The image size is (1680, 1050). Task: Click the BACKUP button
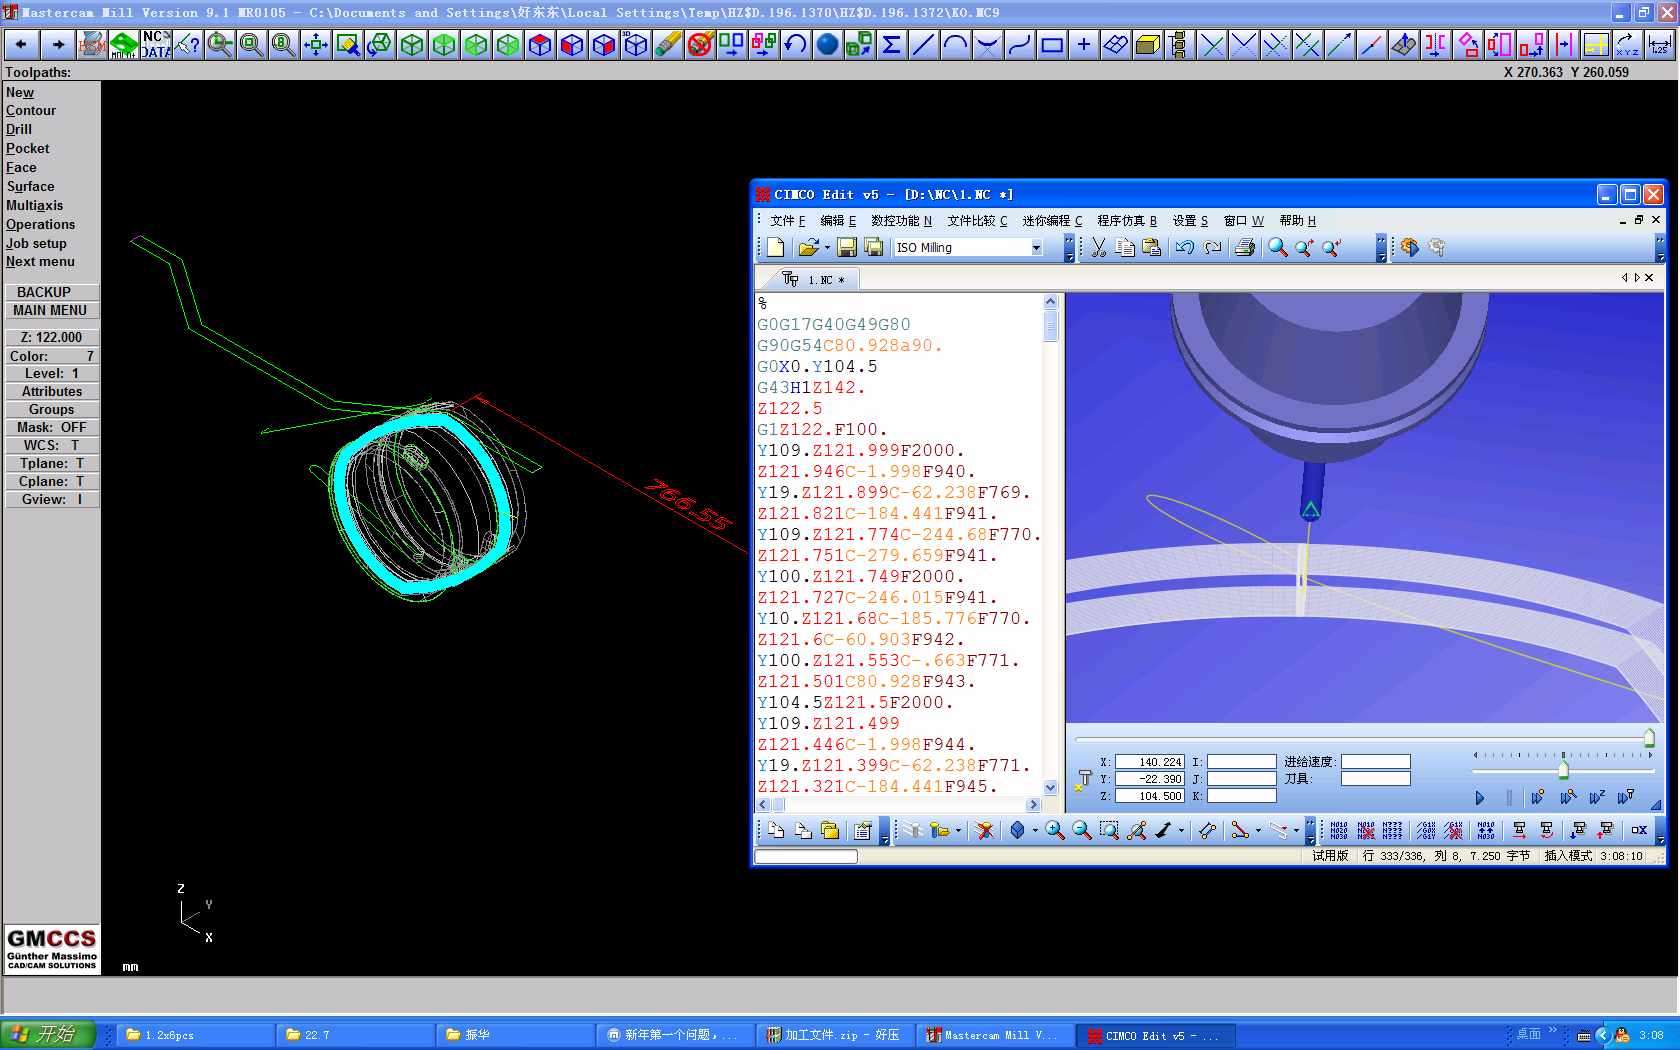(52, 292)
